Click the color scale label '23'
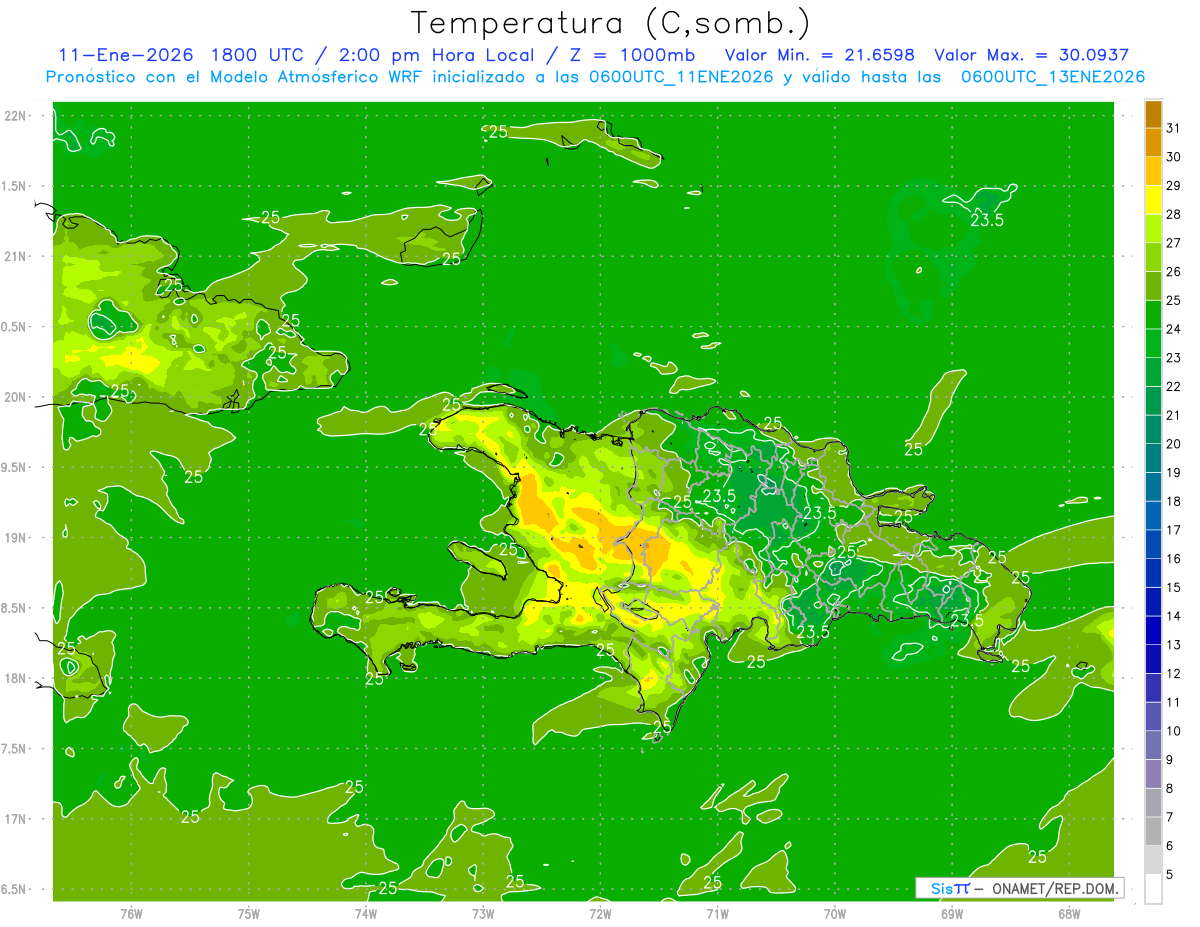 point(1173,358)
